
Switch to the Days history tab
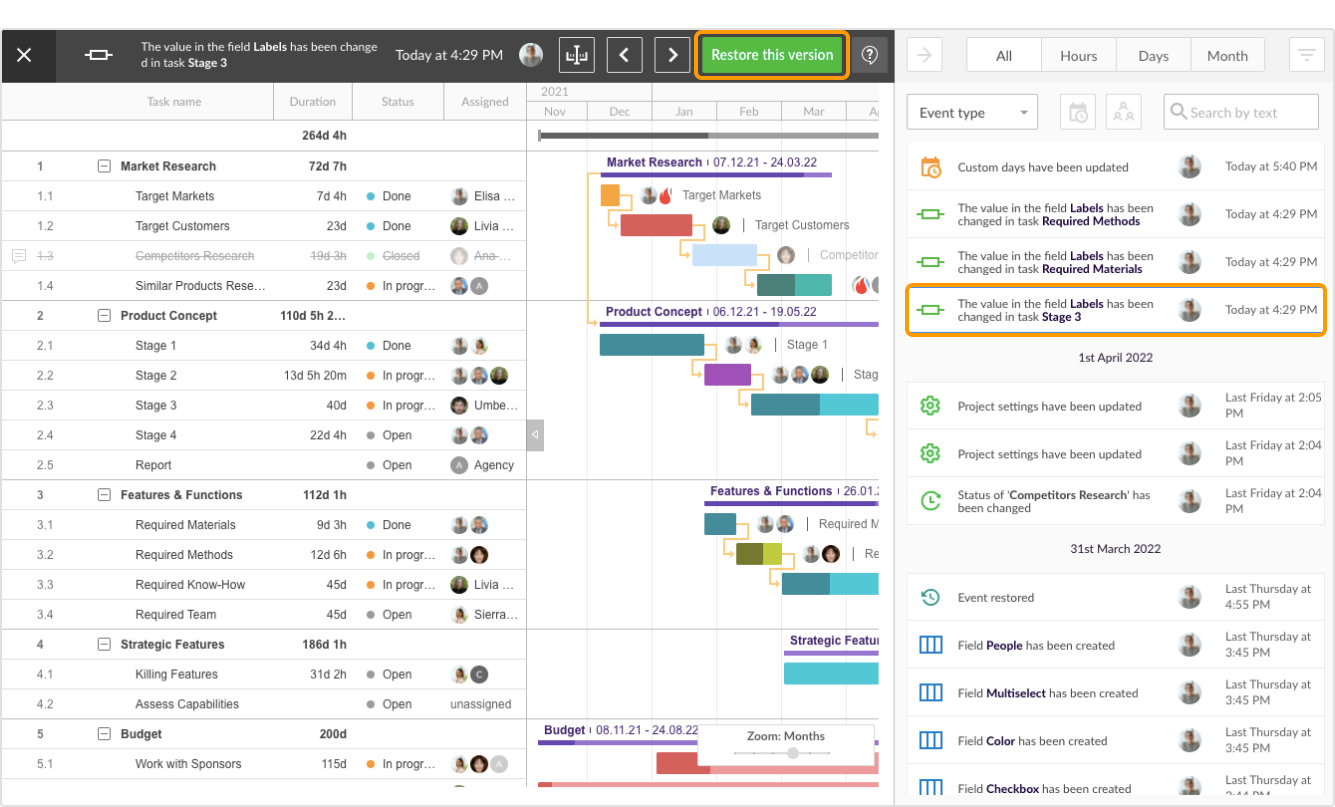click(x=1152, y=55)
